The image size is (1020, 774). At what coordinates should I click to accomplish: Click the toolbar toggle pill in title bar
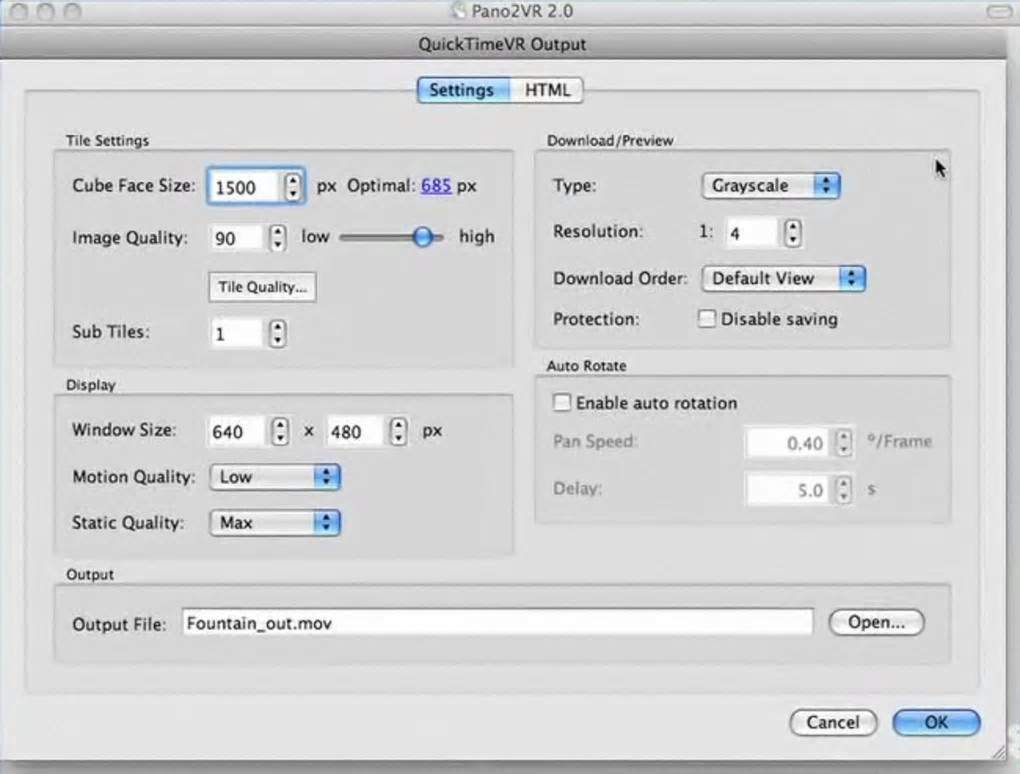pyautogui.click(x=999, y=12)
